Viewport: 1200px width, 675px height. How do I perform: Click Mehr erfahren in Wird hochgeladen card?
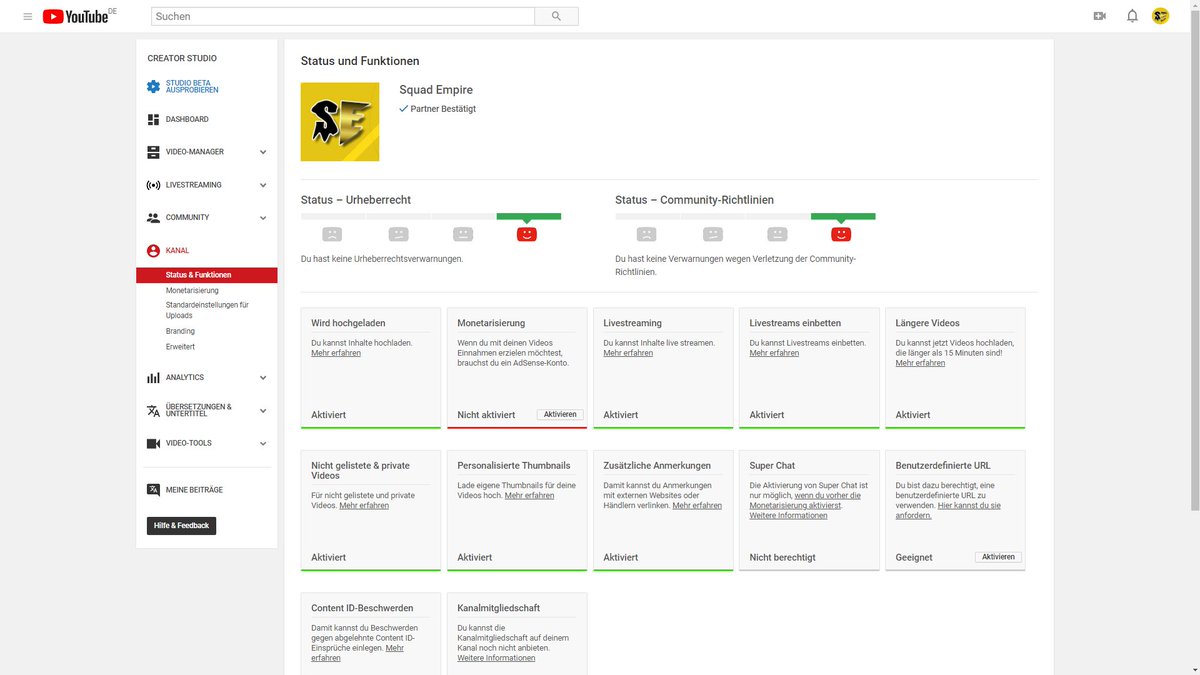(x=336, y=353)
